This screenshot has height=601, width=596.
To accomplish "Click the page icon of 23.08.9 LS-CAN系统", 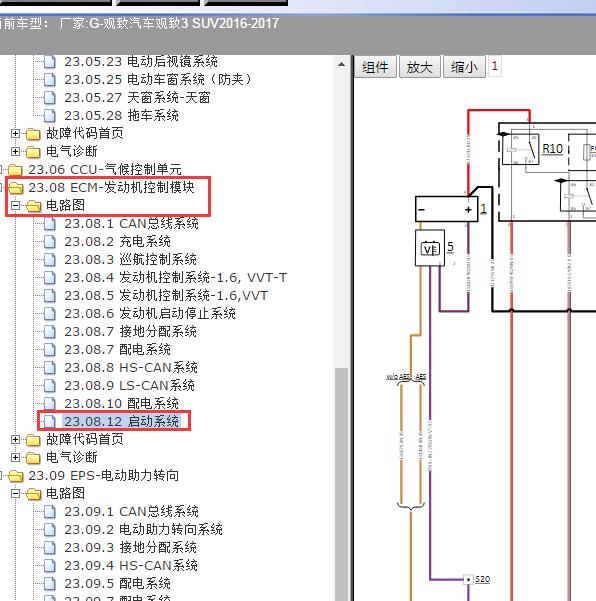I will 49,386.
